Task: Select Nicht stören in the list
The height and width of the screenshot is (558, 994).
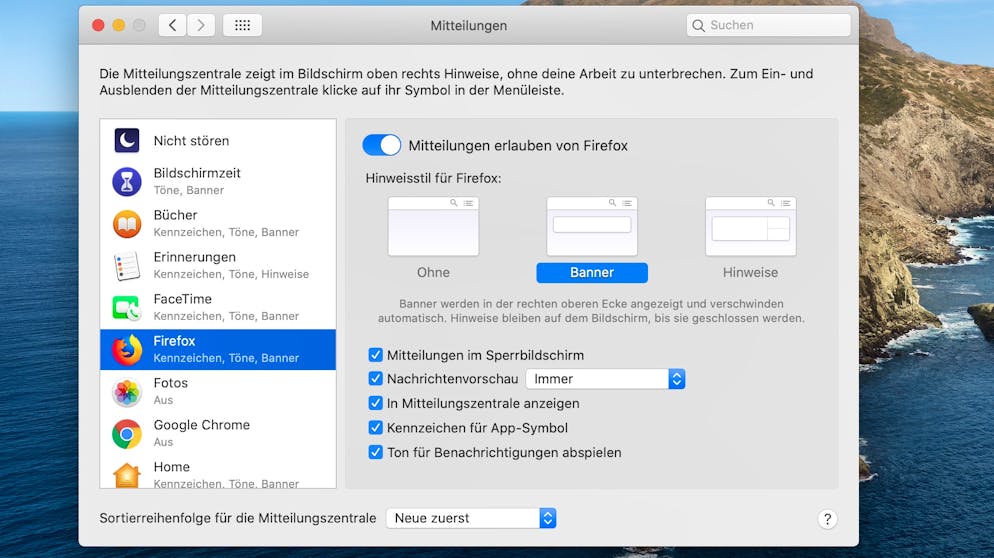Action: pyautogui.click(x=218, y=140)
